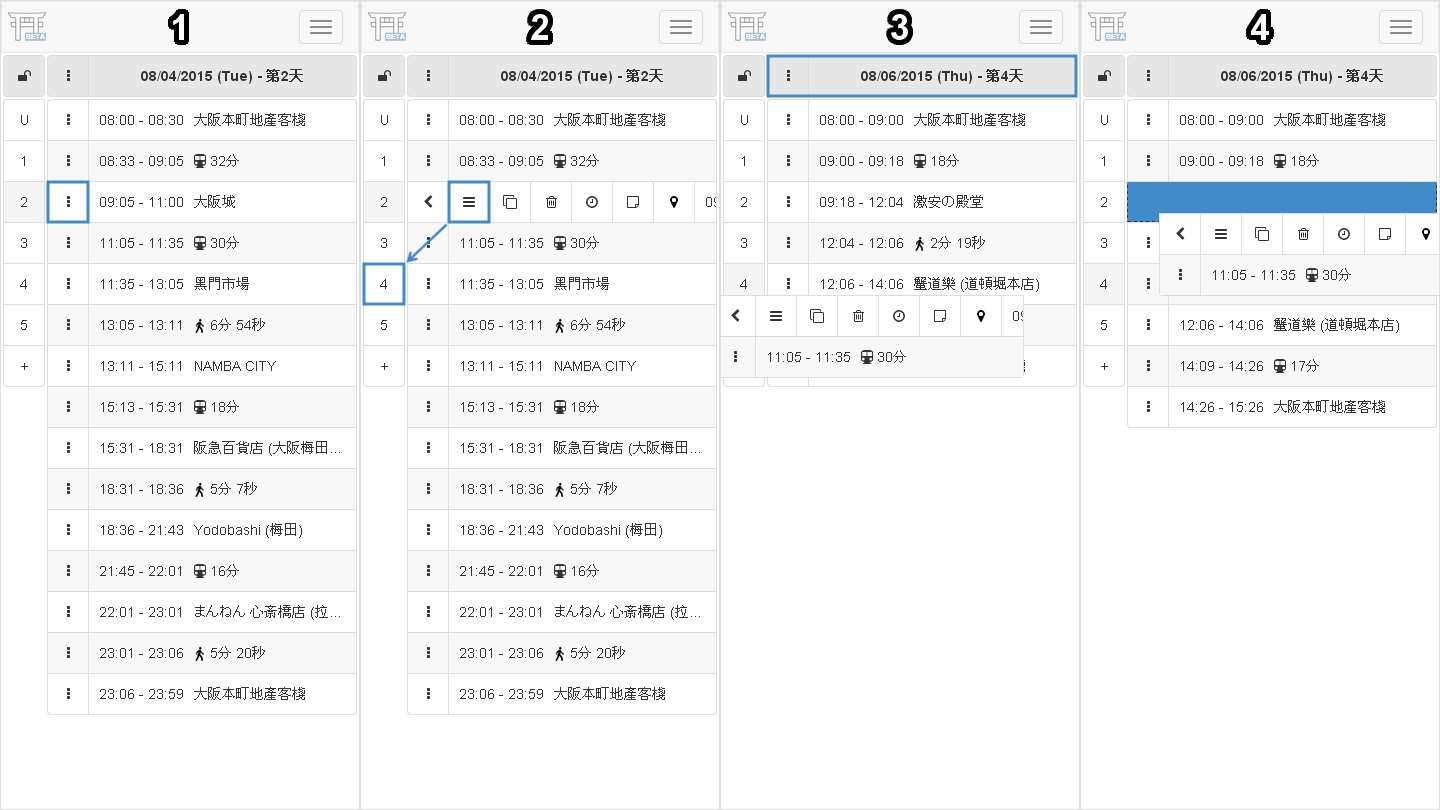Toggle the lock button in panel 3's header

click(x=744, y=76)
